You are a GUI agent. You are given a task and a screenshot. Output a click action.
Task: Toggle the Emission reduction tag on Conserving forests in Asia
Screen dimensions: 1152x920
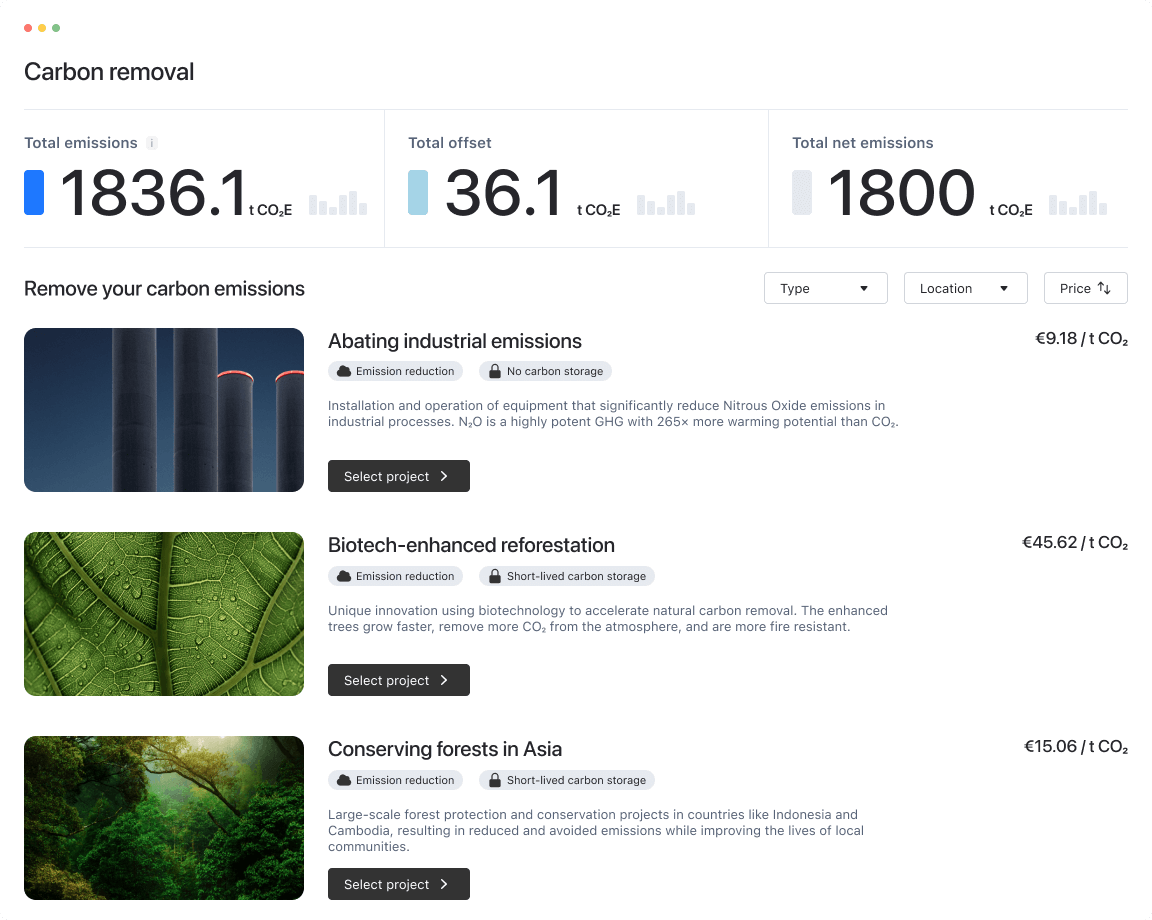(395, 780)
